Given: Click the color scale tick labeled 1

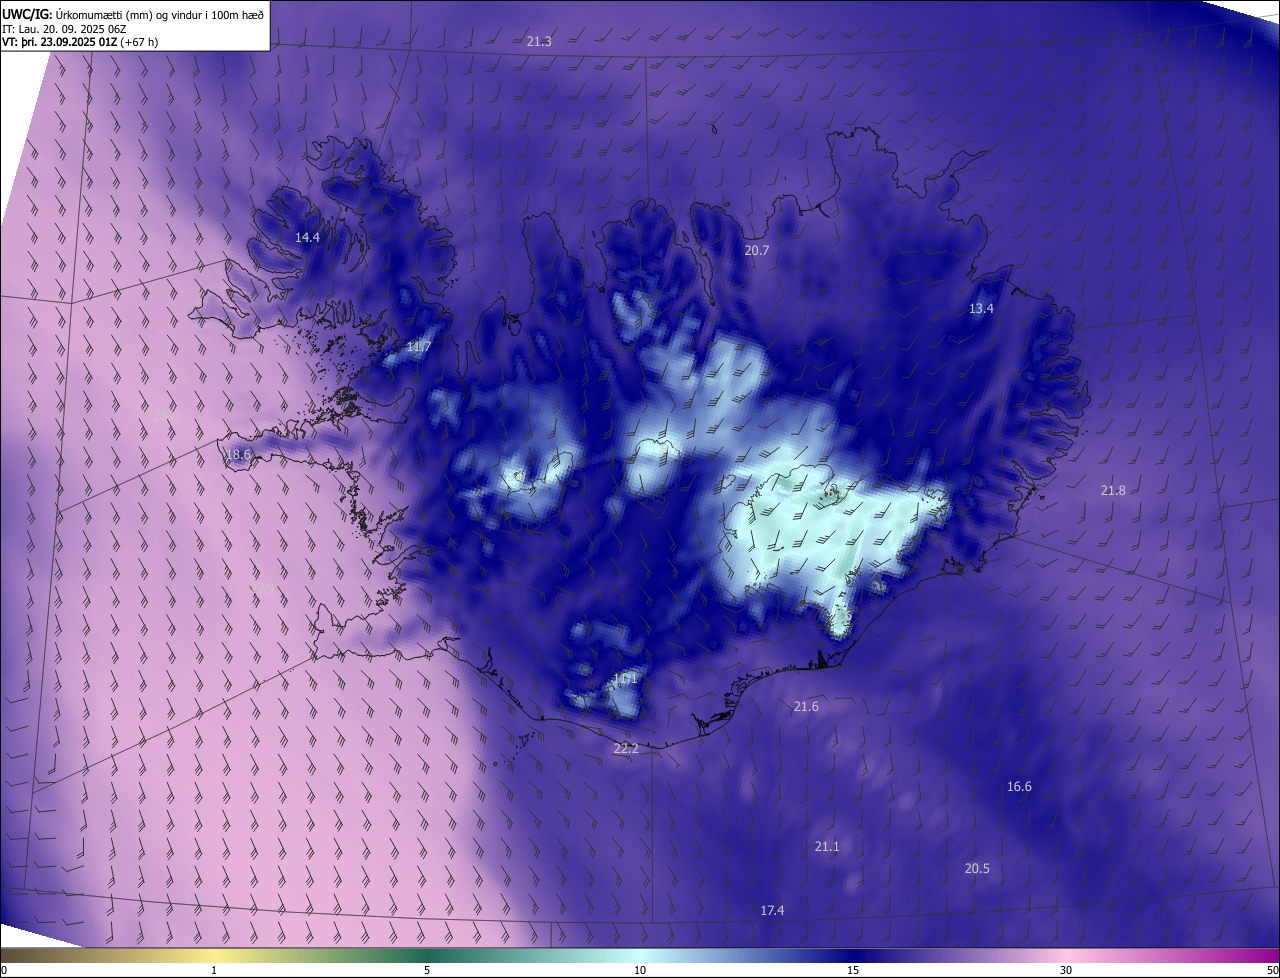Looking at the screenshot, I should coord(214,970).
